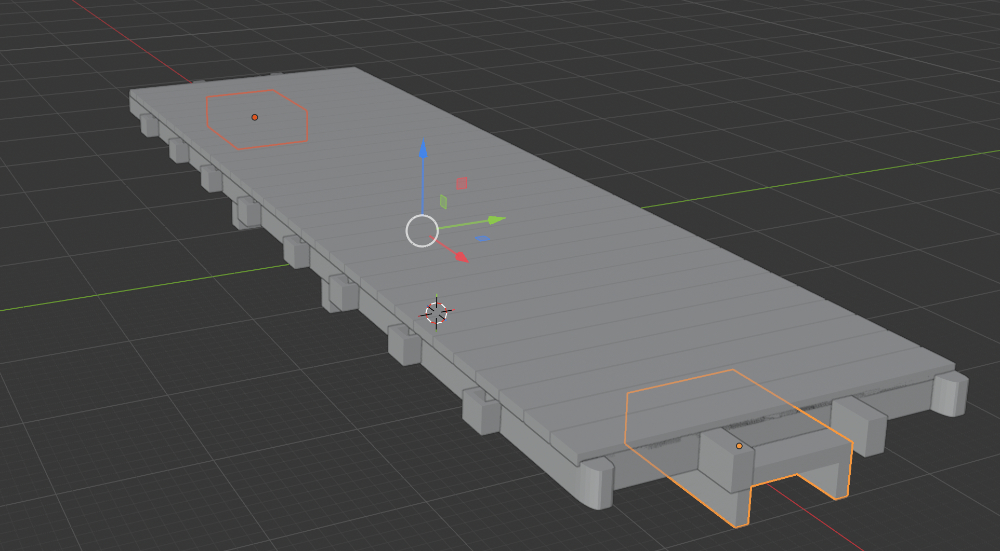Select the hexagon-outlined object on the deck
The width and height of the screenshot is (1000, 551).
(x=257, y=119)
